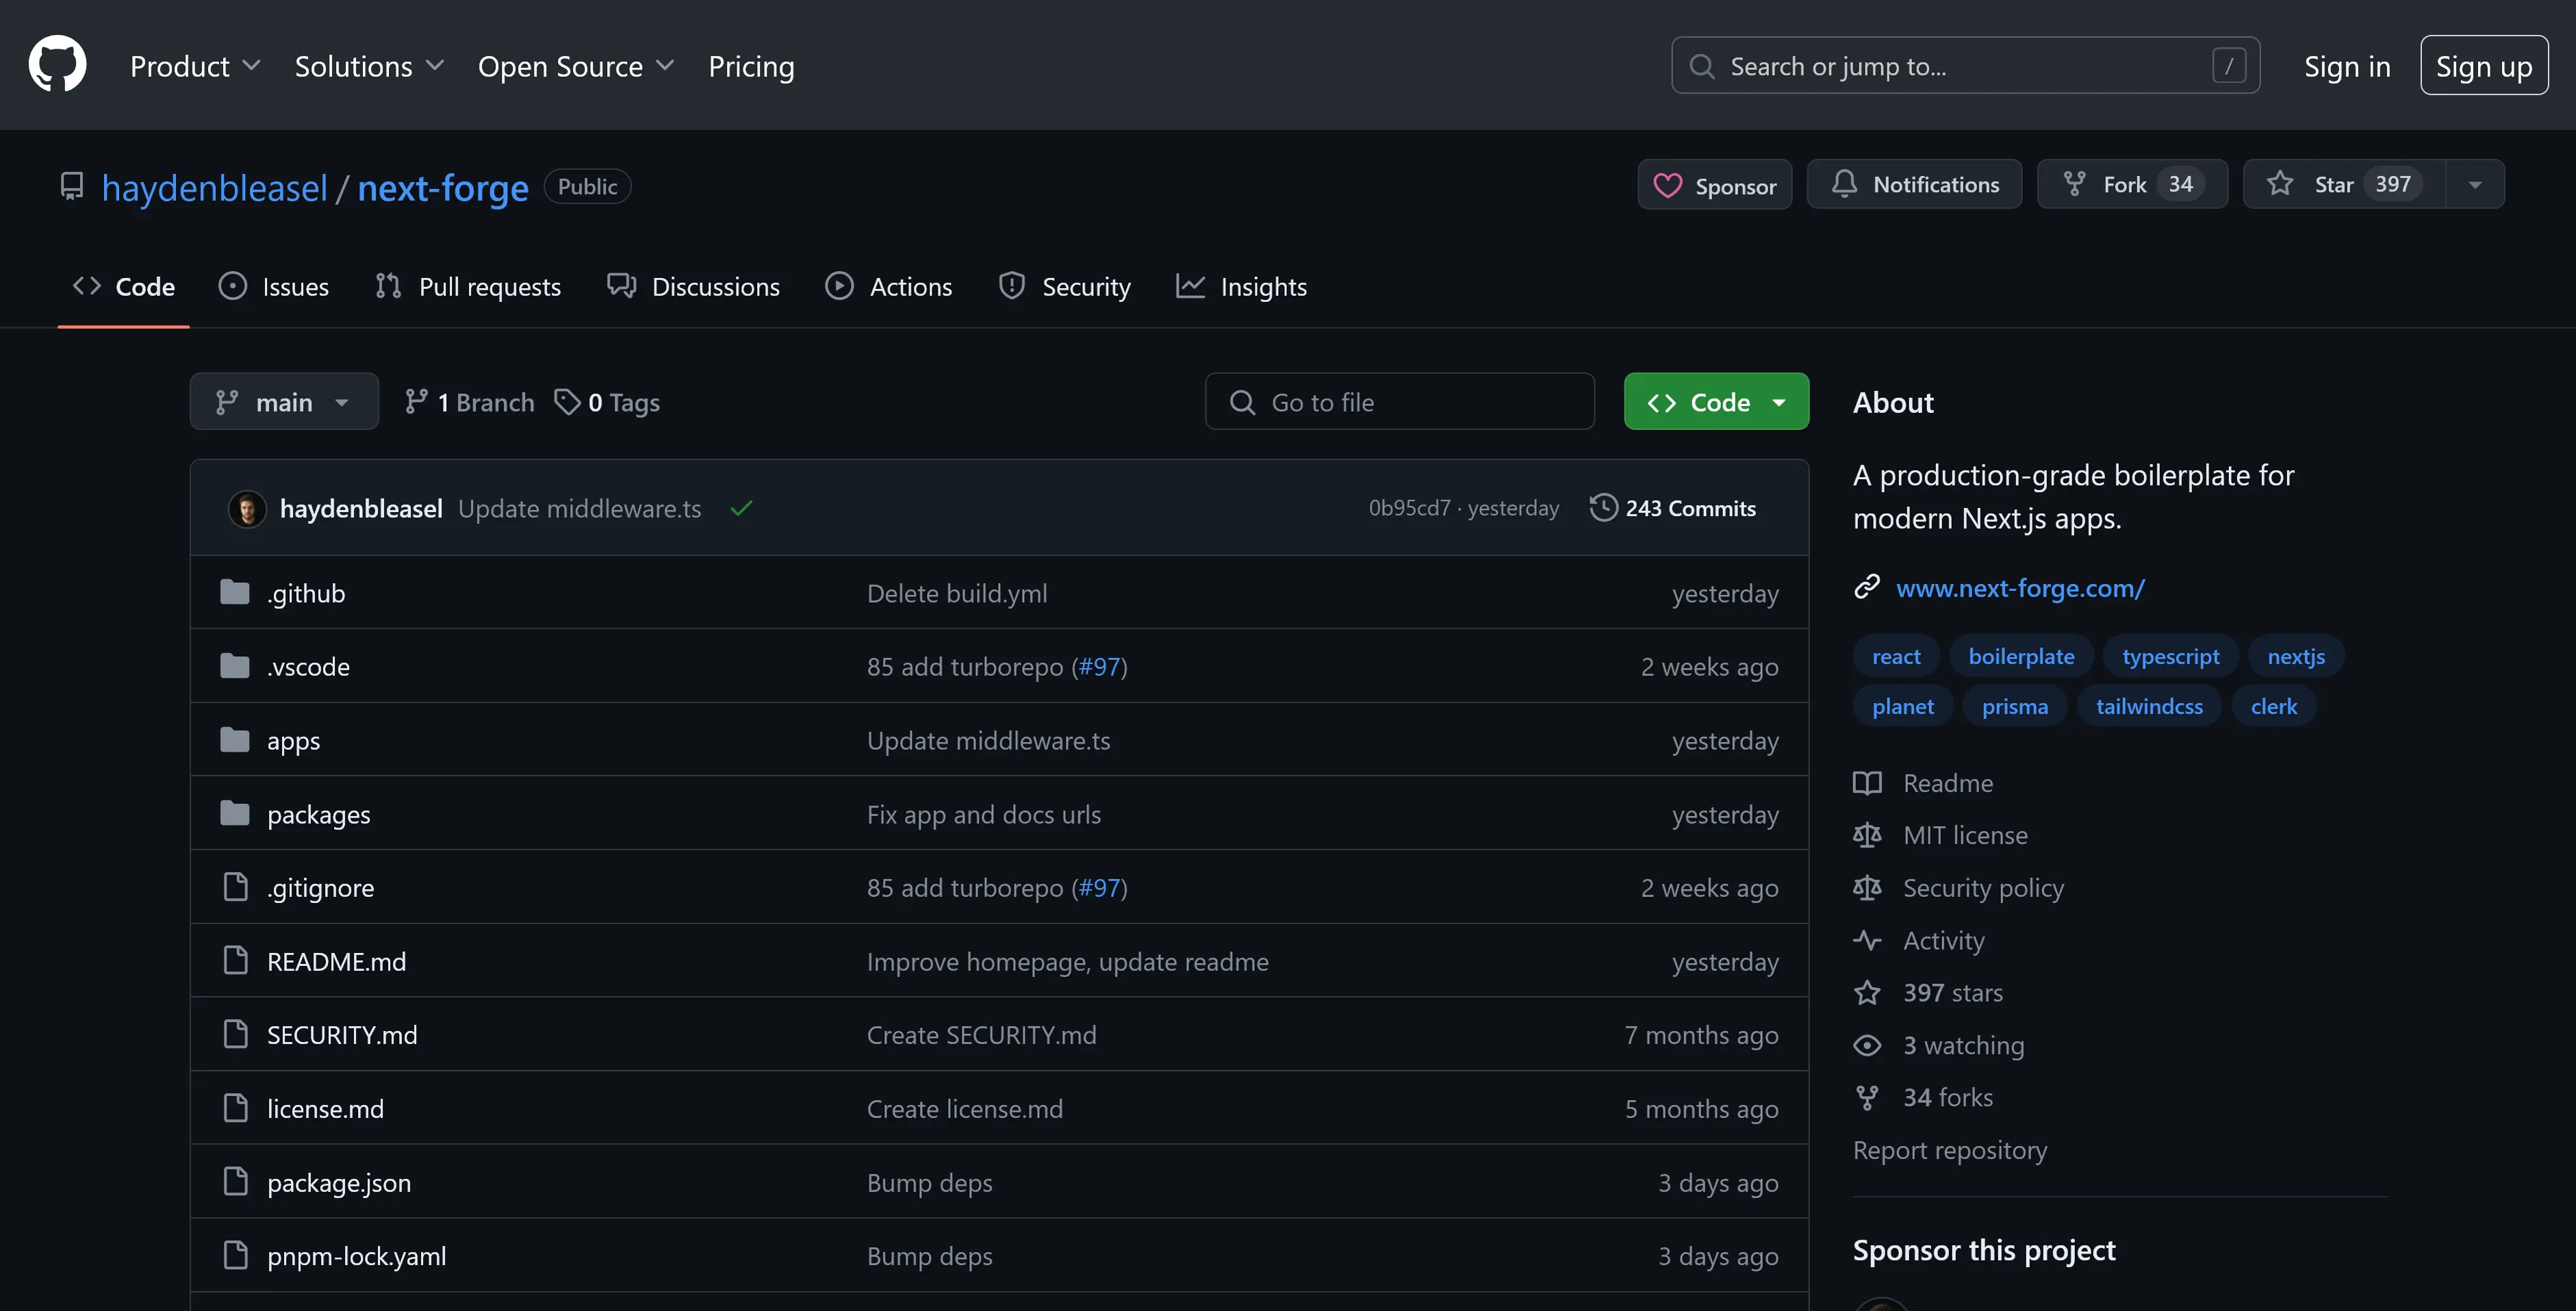Click the heart Sponsor button
Screen dimensions: 2576x1311
(x=1714, y=185)
